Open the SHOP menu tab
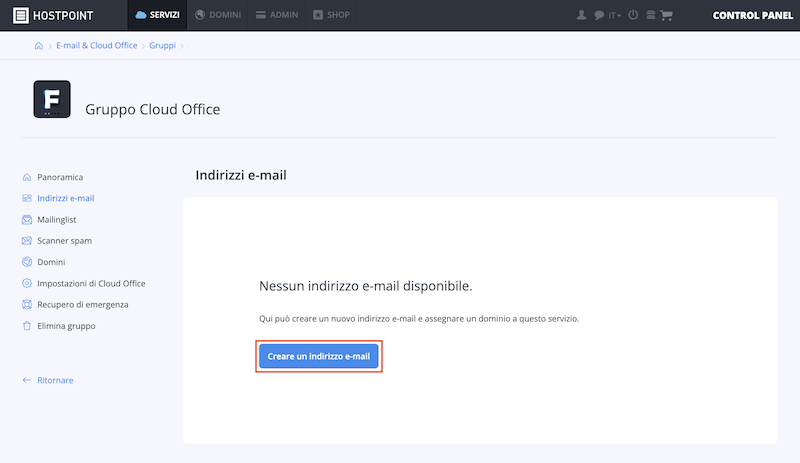This screenshot has height=463, width=800. tap(331, 15)
